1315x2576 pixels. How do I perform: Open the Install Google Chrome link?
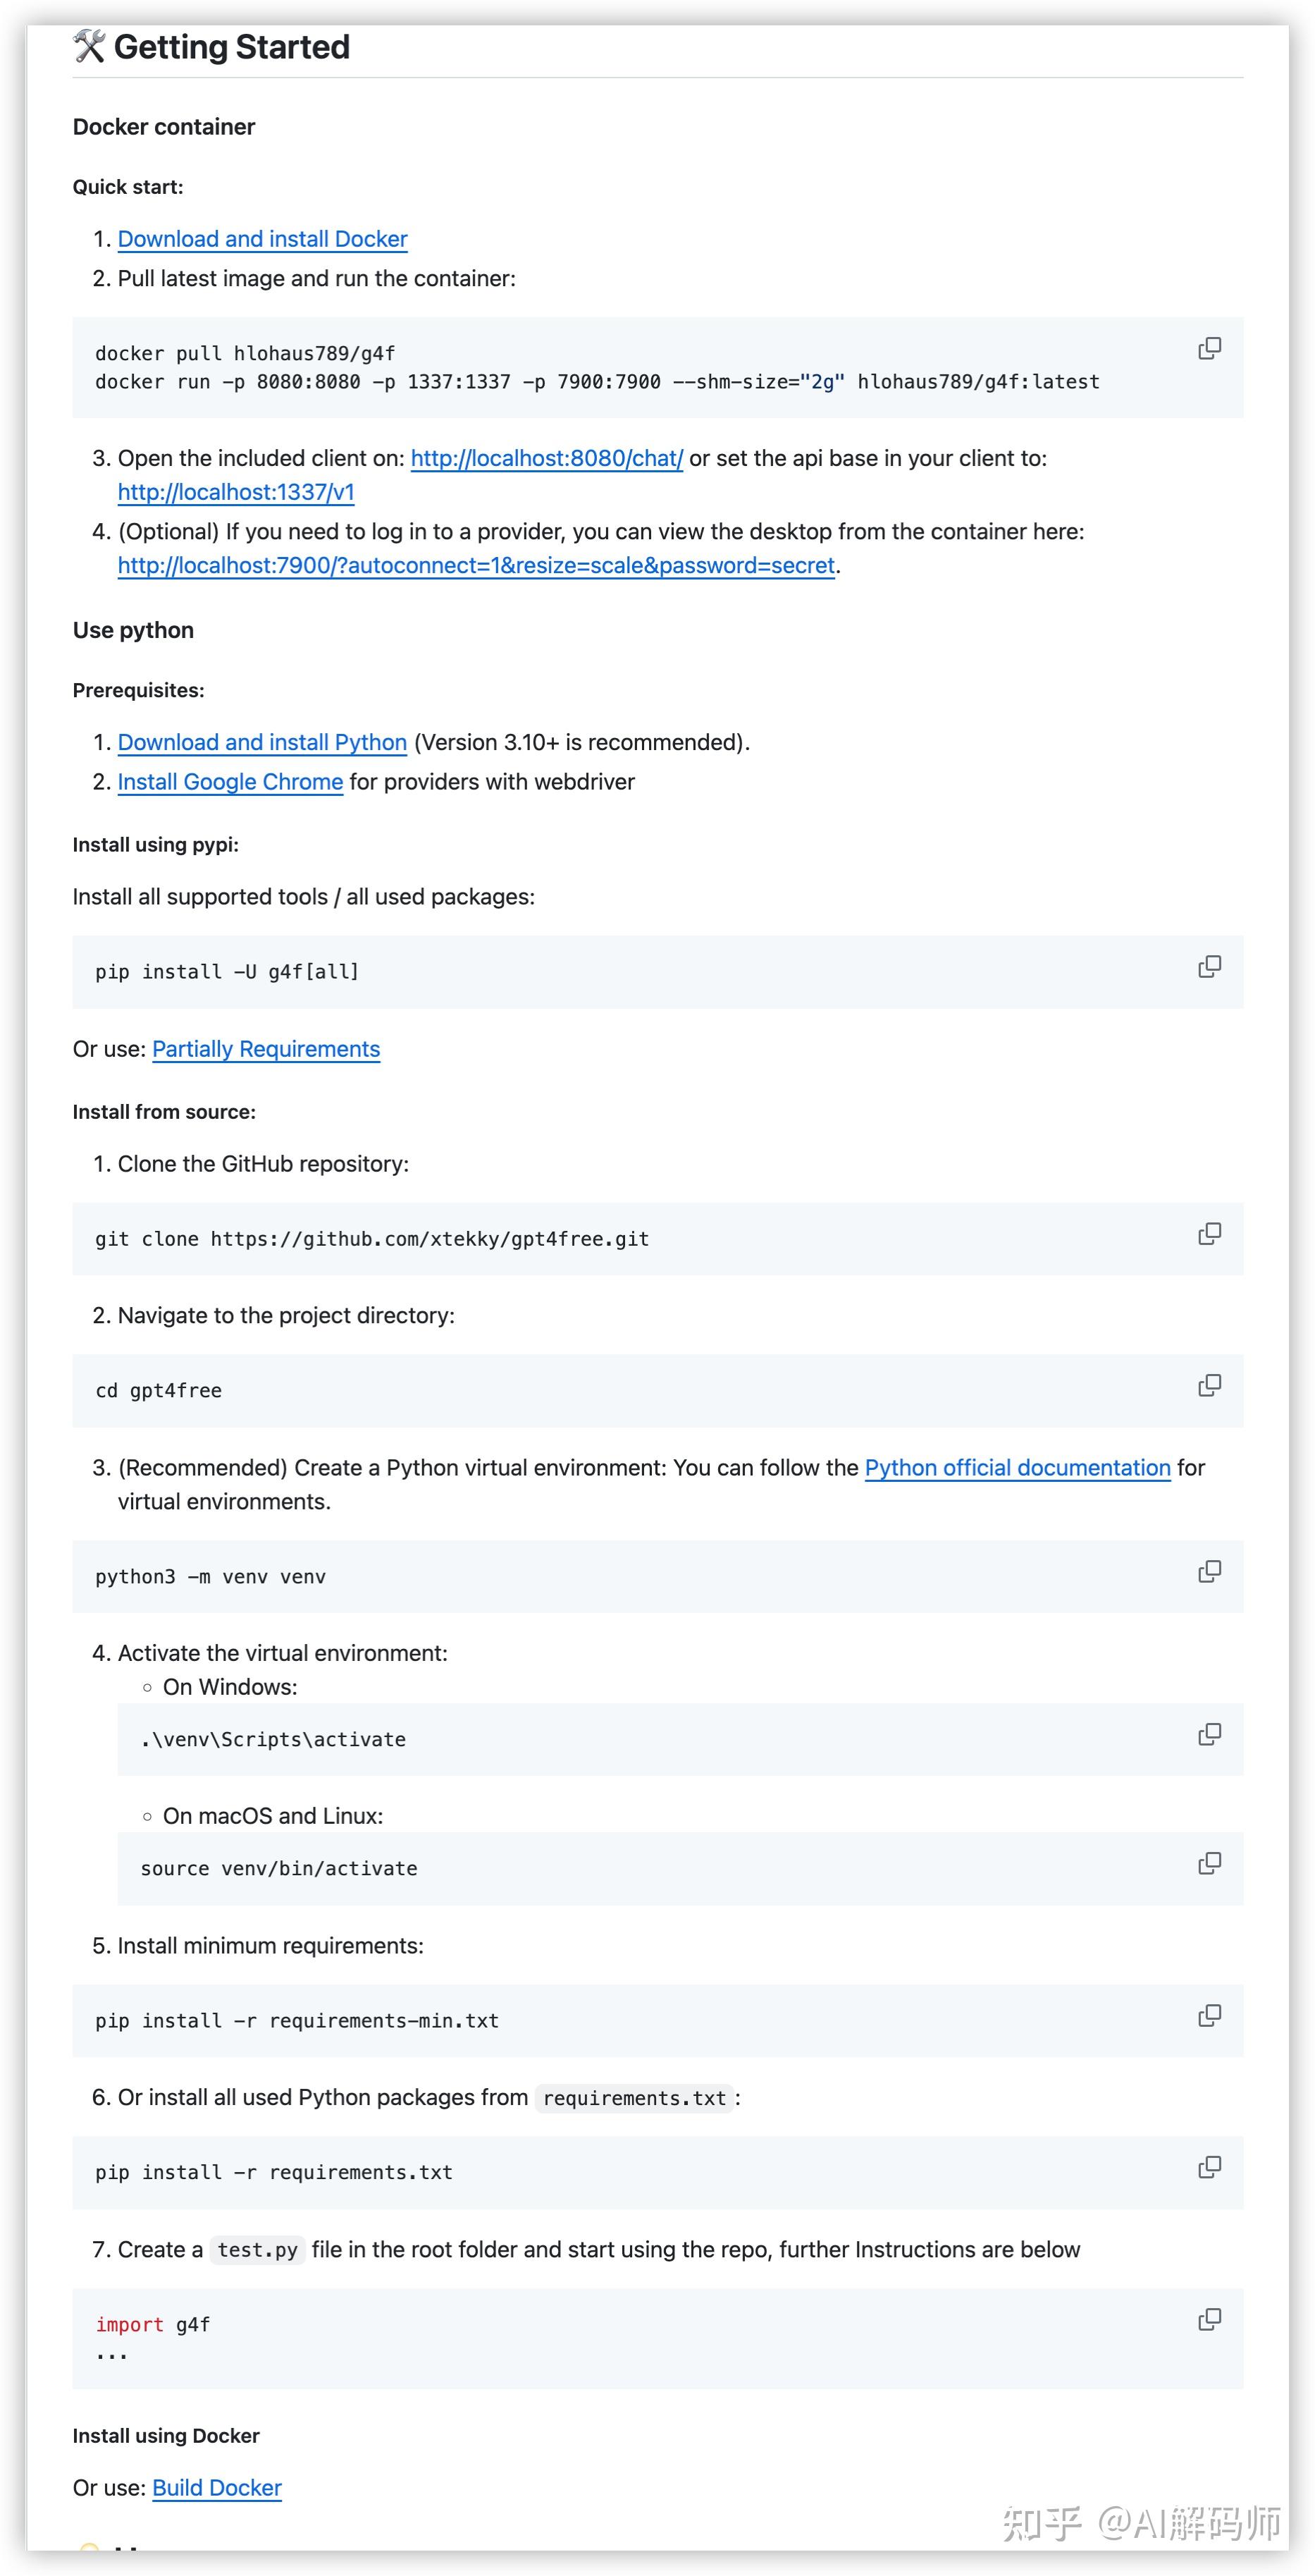tap(229, 782)
